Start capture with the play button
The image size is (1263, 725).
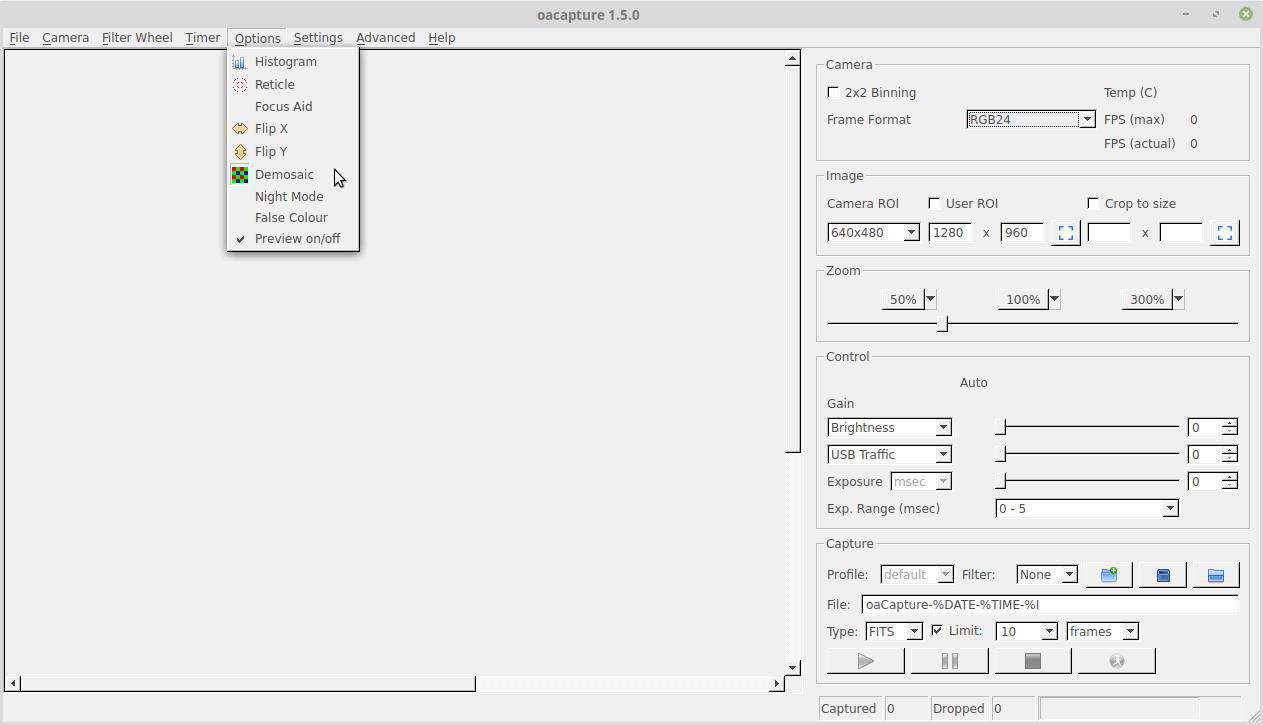tap(866, 661)
